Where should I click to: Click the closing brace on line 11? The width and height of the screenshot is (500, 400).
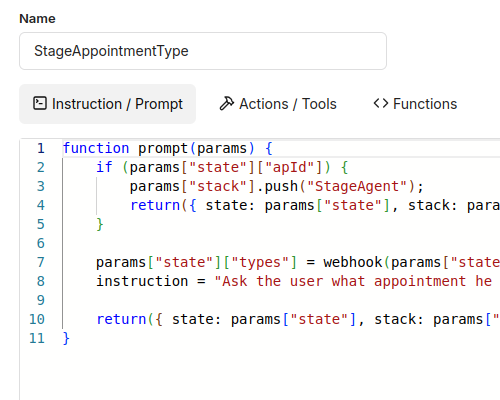[x=66, y=338]
